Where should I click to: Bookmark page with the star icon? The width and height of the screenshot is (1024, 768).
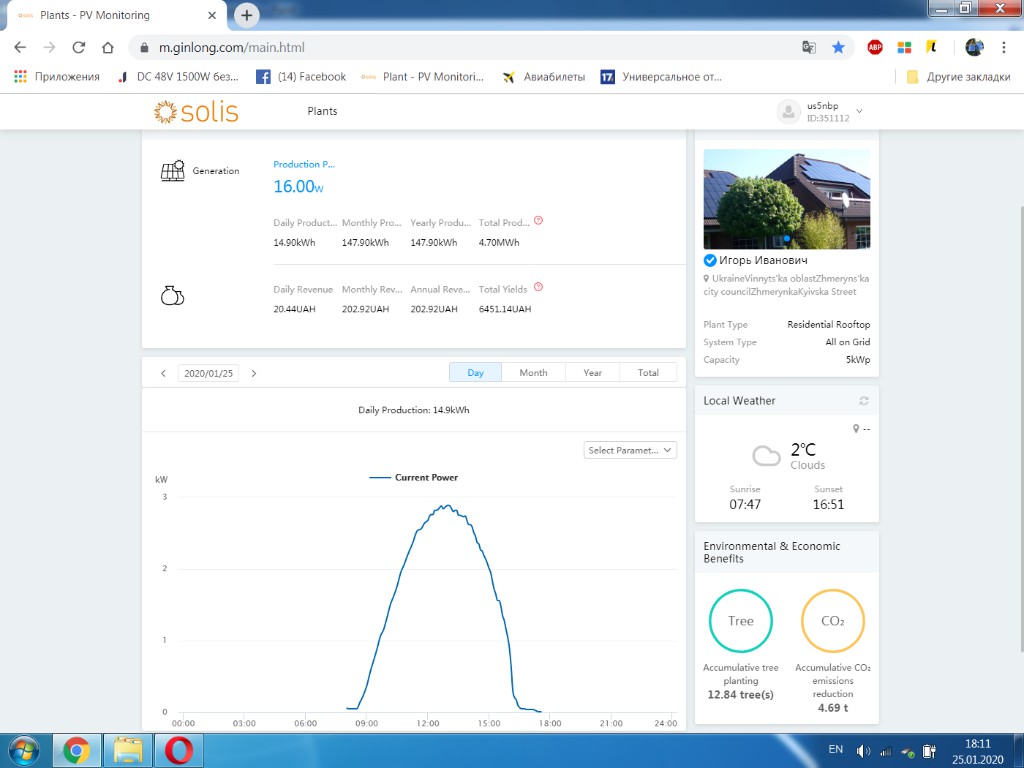tap(838, 47)
